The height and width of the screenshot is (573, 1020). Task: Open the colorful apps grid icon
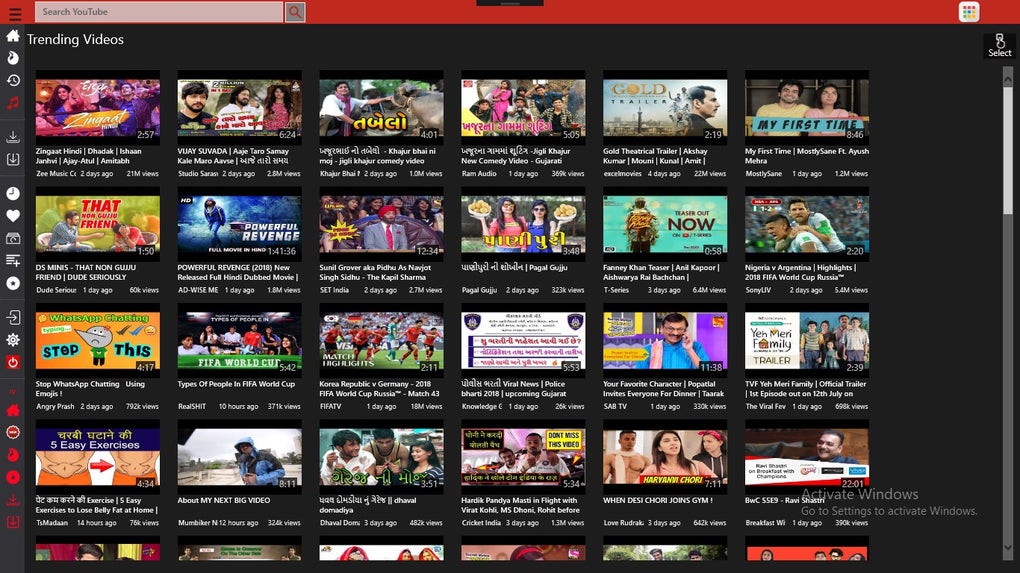(969, 12)
